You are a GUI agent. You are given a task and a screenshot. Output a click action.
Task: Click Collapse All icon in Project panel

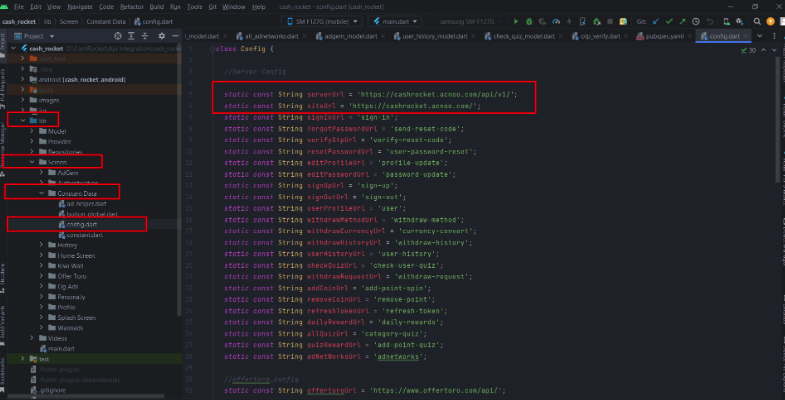pos(147,36)
